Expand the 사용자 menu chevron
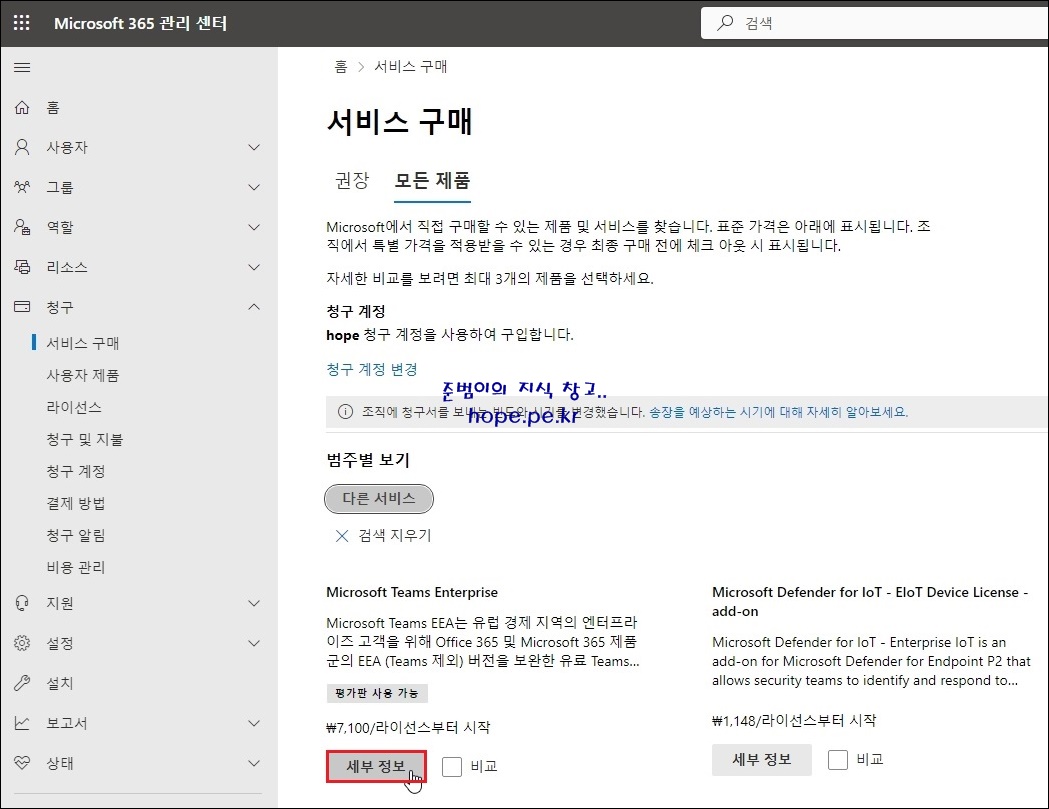Viewport: 1049px width, 809px height. coord(254,147)
